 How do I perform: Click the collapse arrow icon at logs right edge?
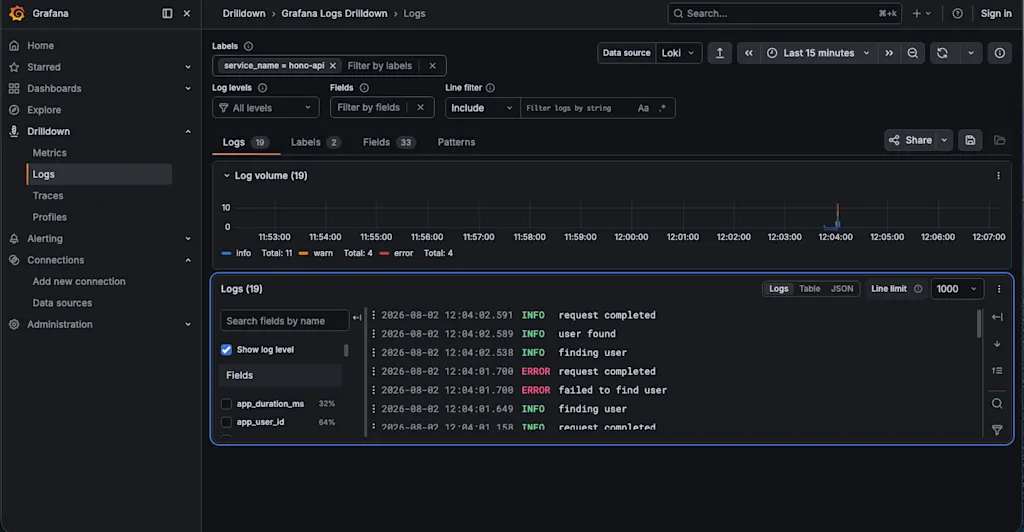[997, 317]
